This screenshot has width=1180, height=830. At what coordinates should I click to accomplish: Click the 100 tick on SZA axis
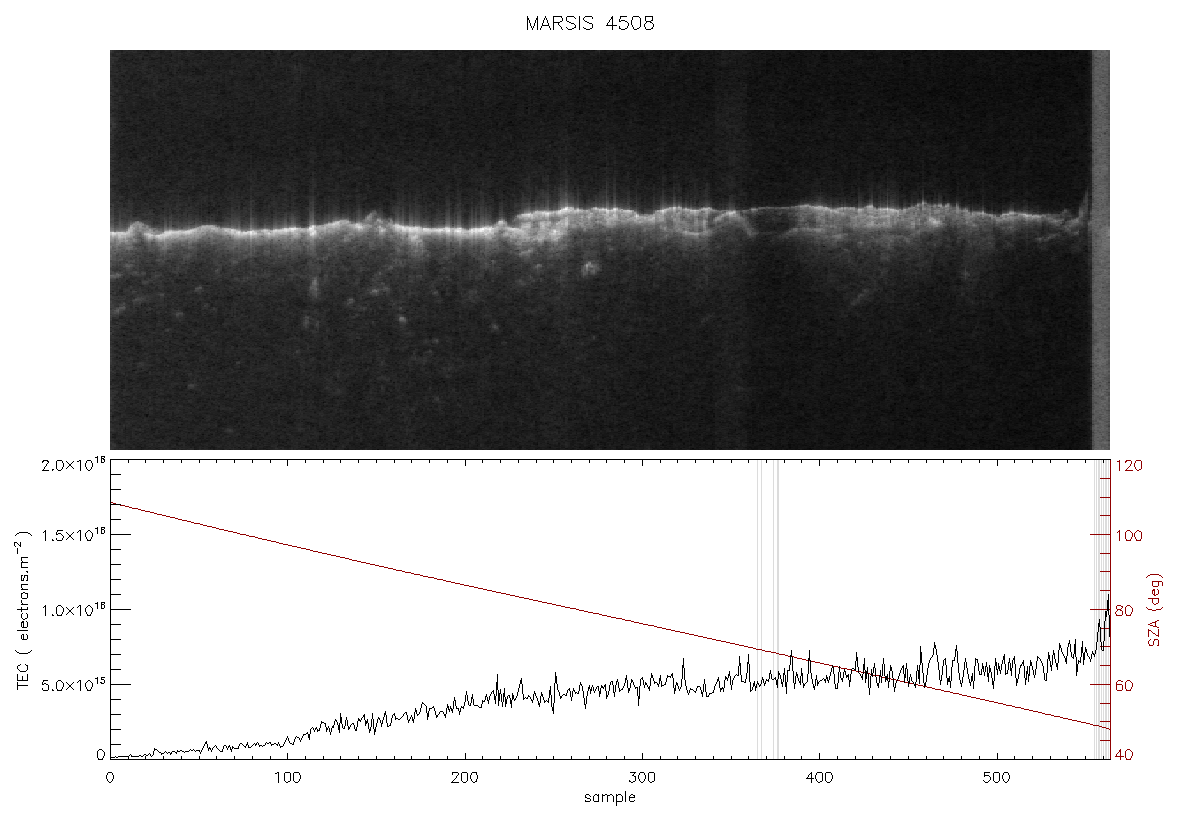(x=1129, y=536)
